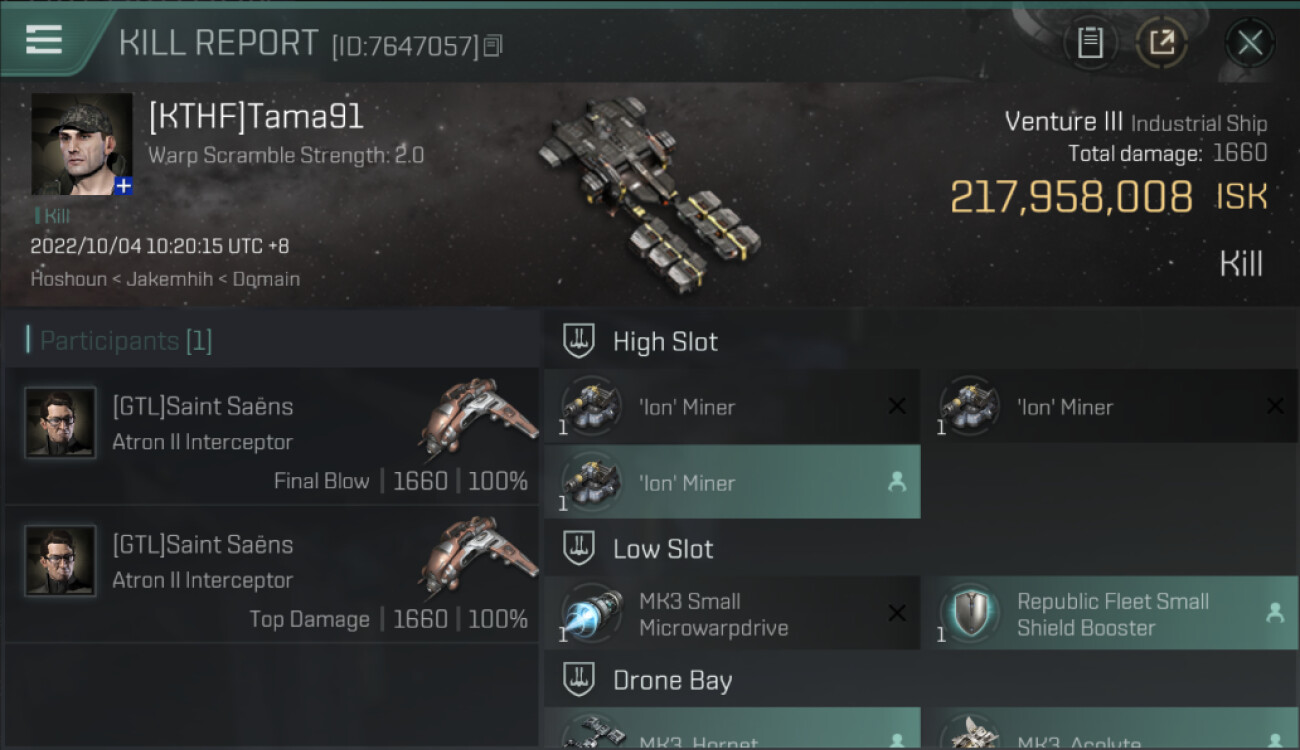The image size is (1300, 750).
Task: Open the hamburger menu icon
Action: tap(43, 39)
